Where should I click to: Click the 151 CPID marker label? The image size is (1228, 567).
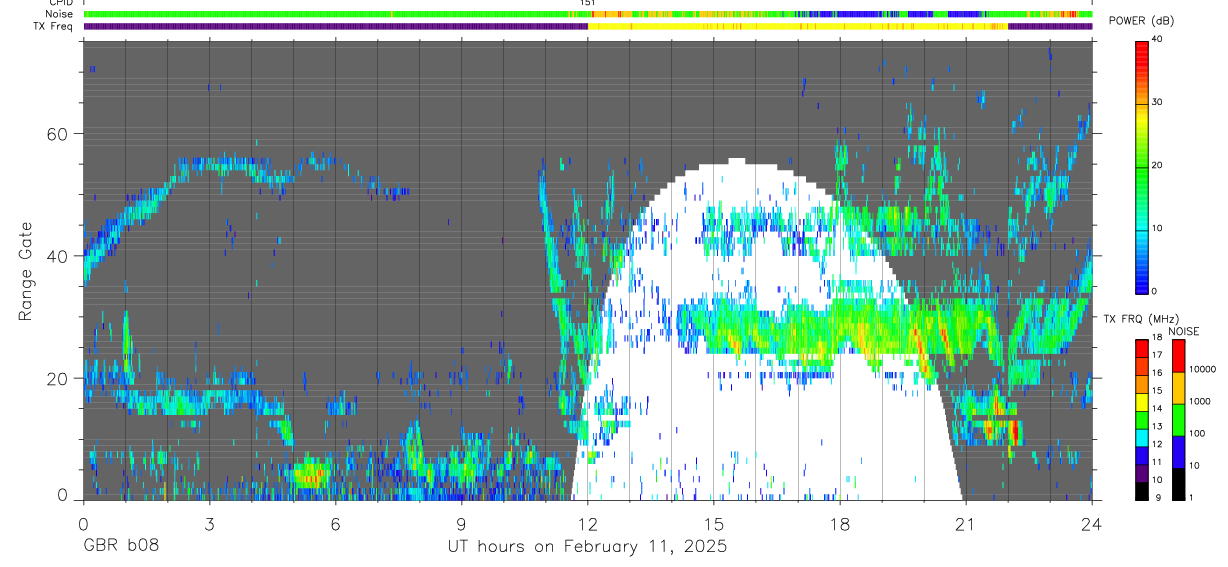[588, 3]
